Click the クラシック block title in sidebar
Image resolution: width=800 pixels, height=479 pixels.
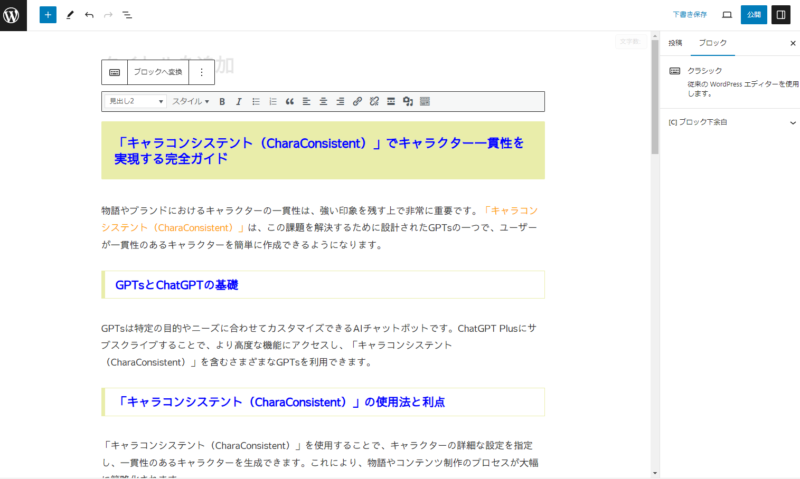[x=705, y=70]
